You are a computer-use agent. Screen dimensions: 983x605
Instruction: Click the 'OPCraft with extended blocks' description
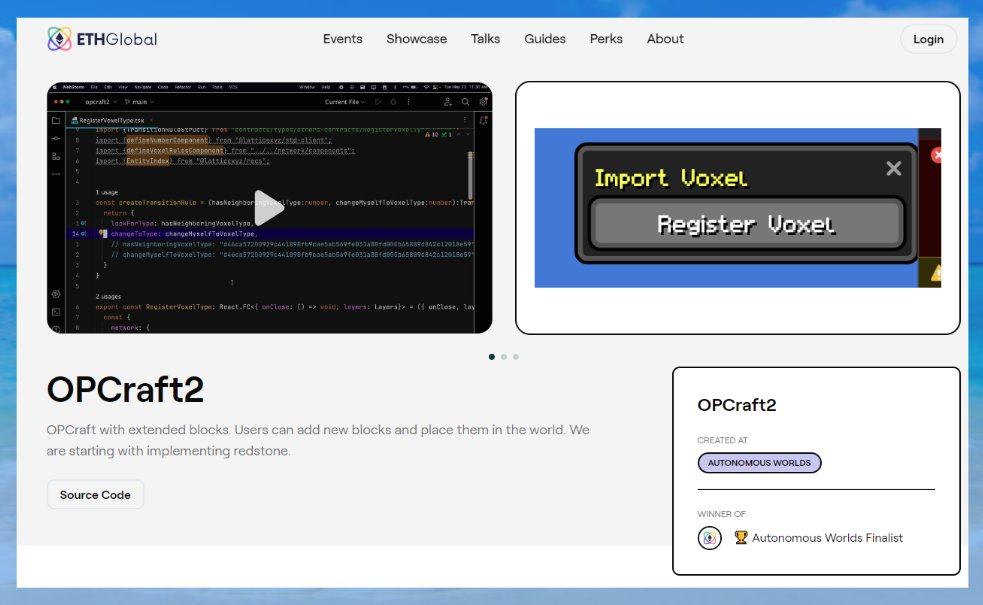[x=318, y=440]
